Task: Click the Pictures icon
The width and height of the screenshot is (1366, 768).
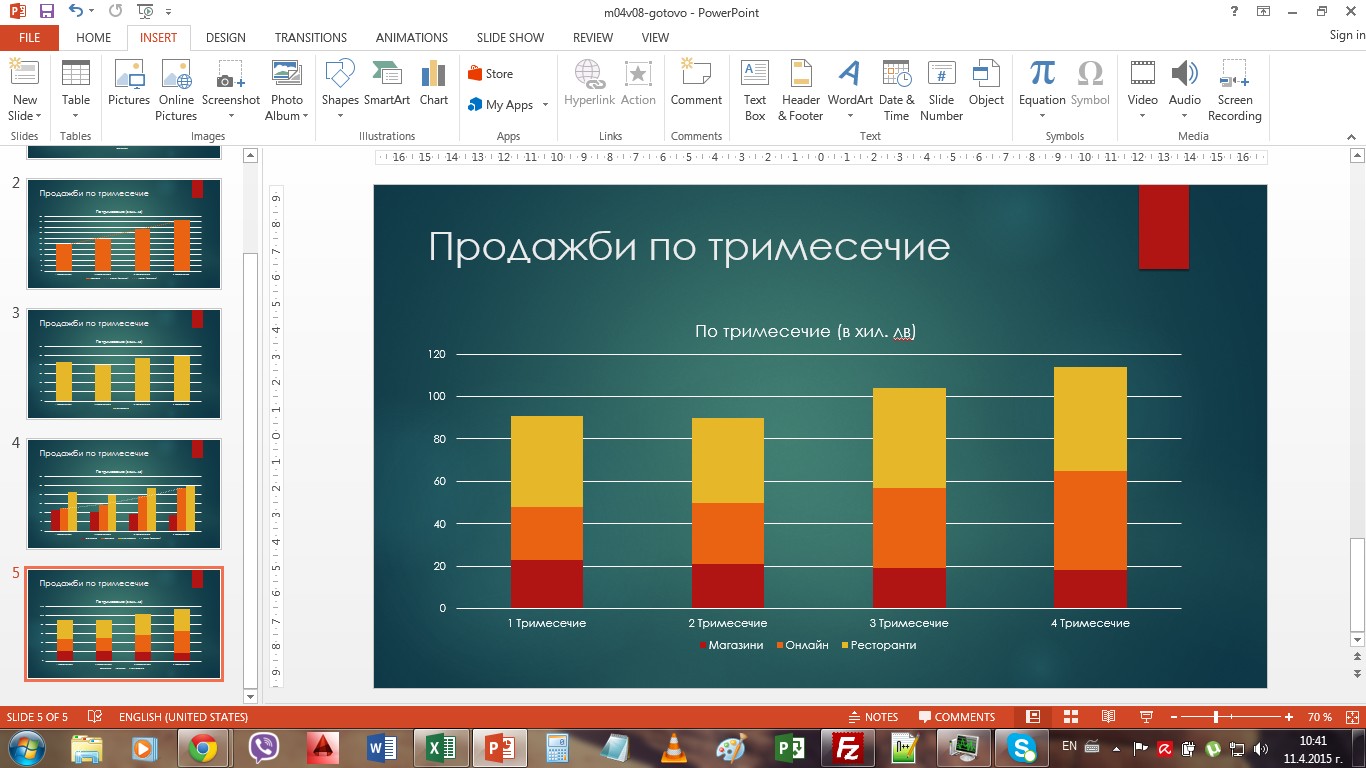Action: coord(129,83)
